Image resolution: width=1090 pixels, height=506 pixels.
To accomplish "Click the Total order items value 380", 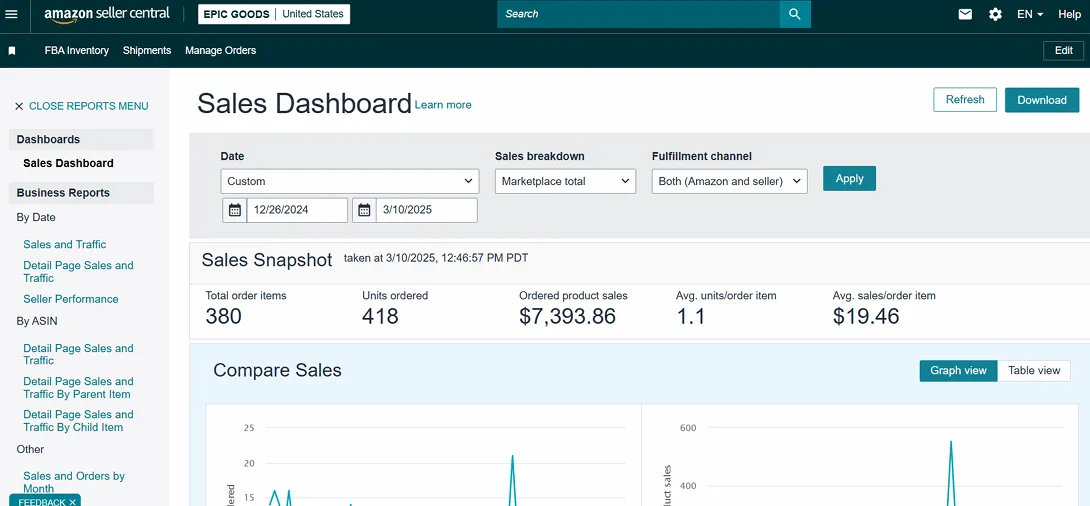I will (x=223, y=316).
